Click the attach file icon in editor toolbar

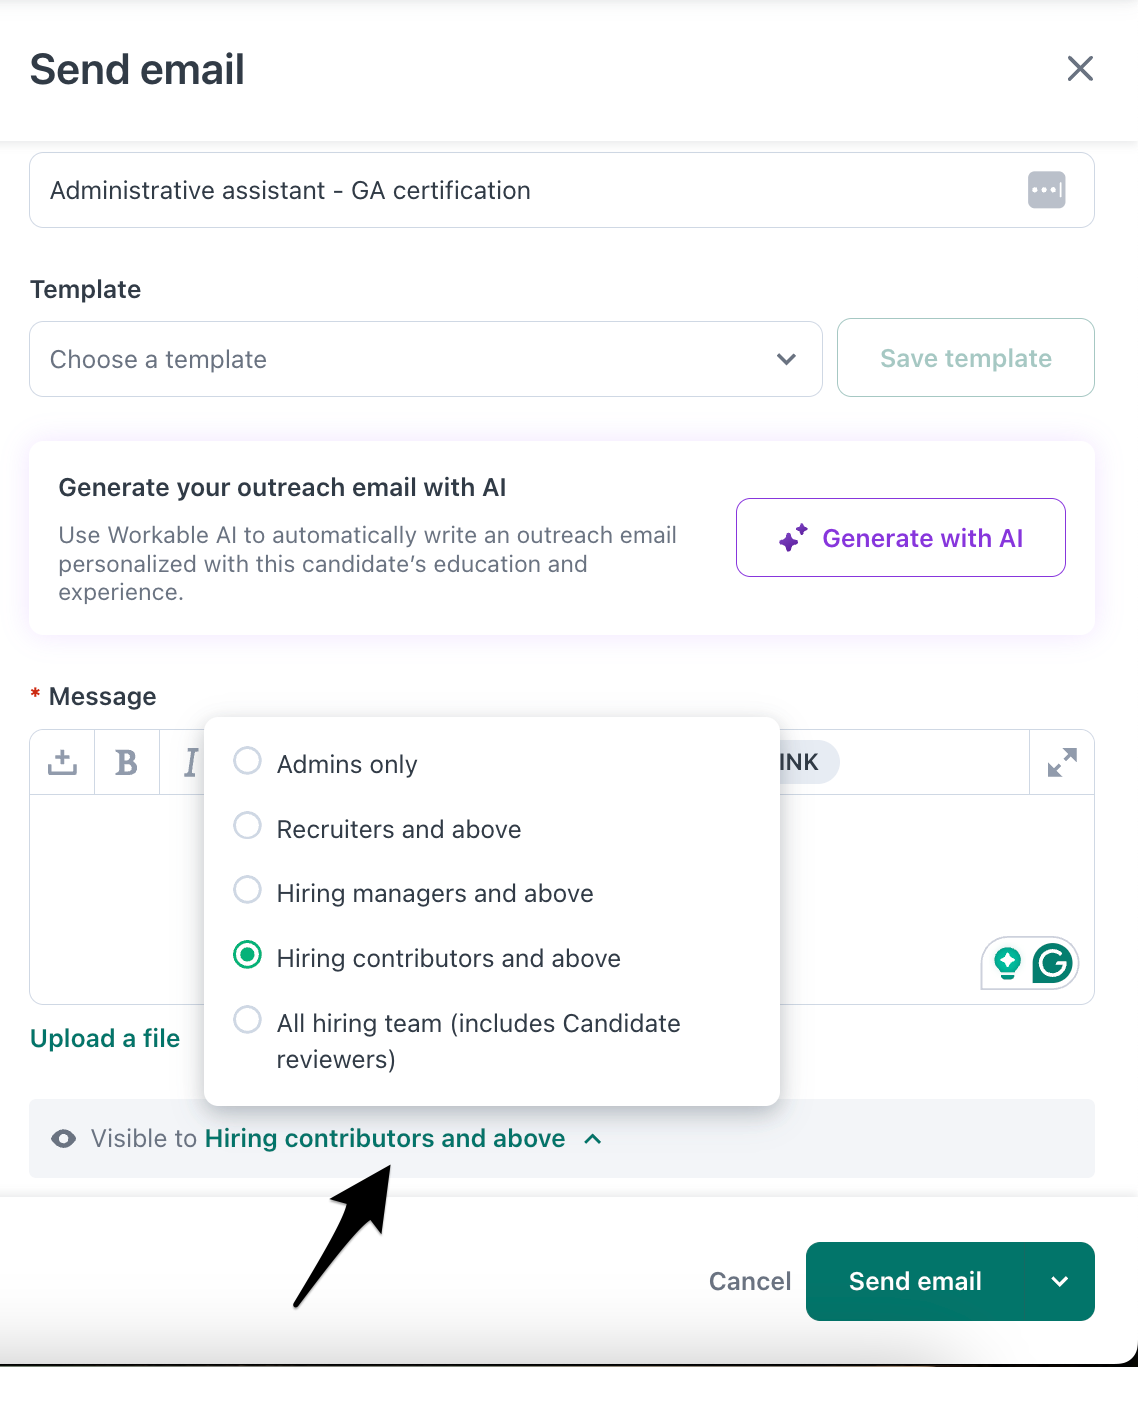tap(62, 762)
